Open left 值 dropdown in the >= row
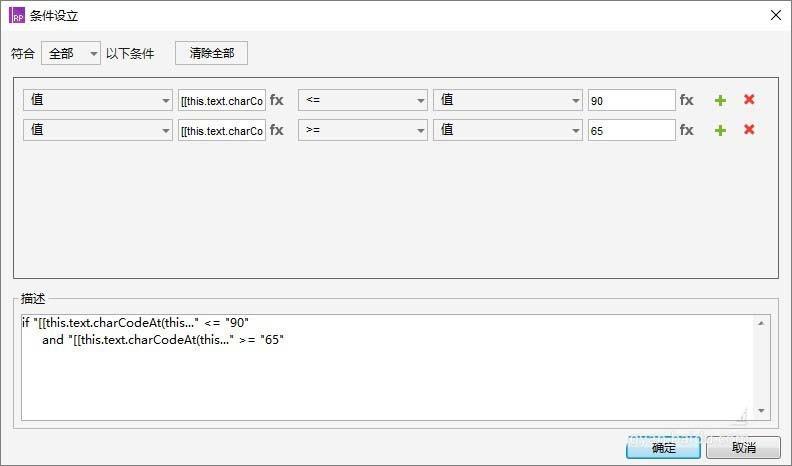This screenshot has height=466, width=792. coord(98,130)
